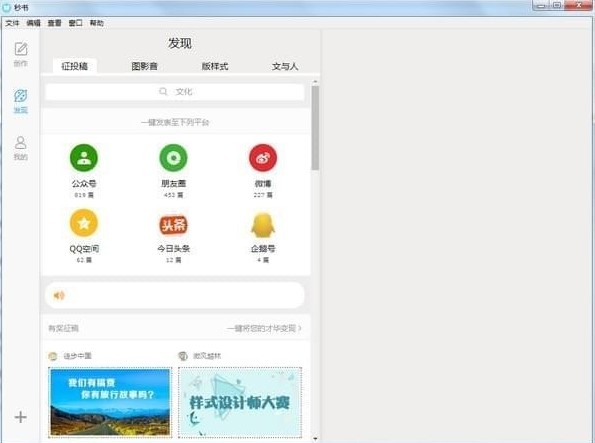The image size is (595, 443).
Task: Open the 帮助 menu
Action: pyautogui.click(x=97, y=23)
